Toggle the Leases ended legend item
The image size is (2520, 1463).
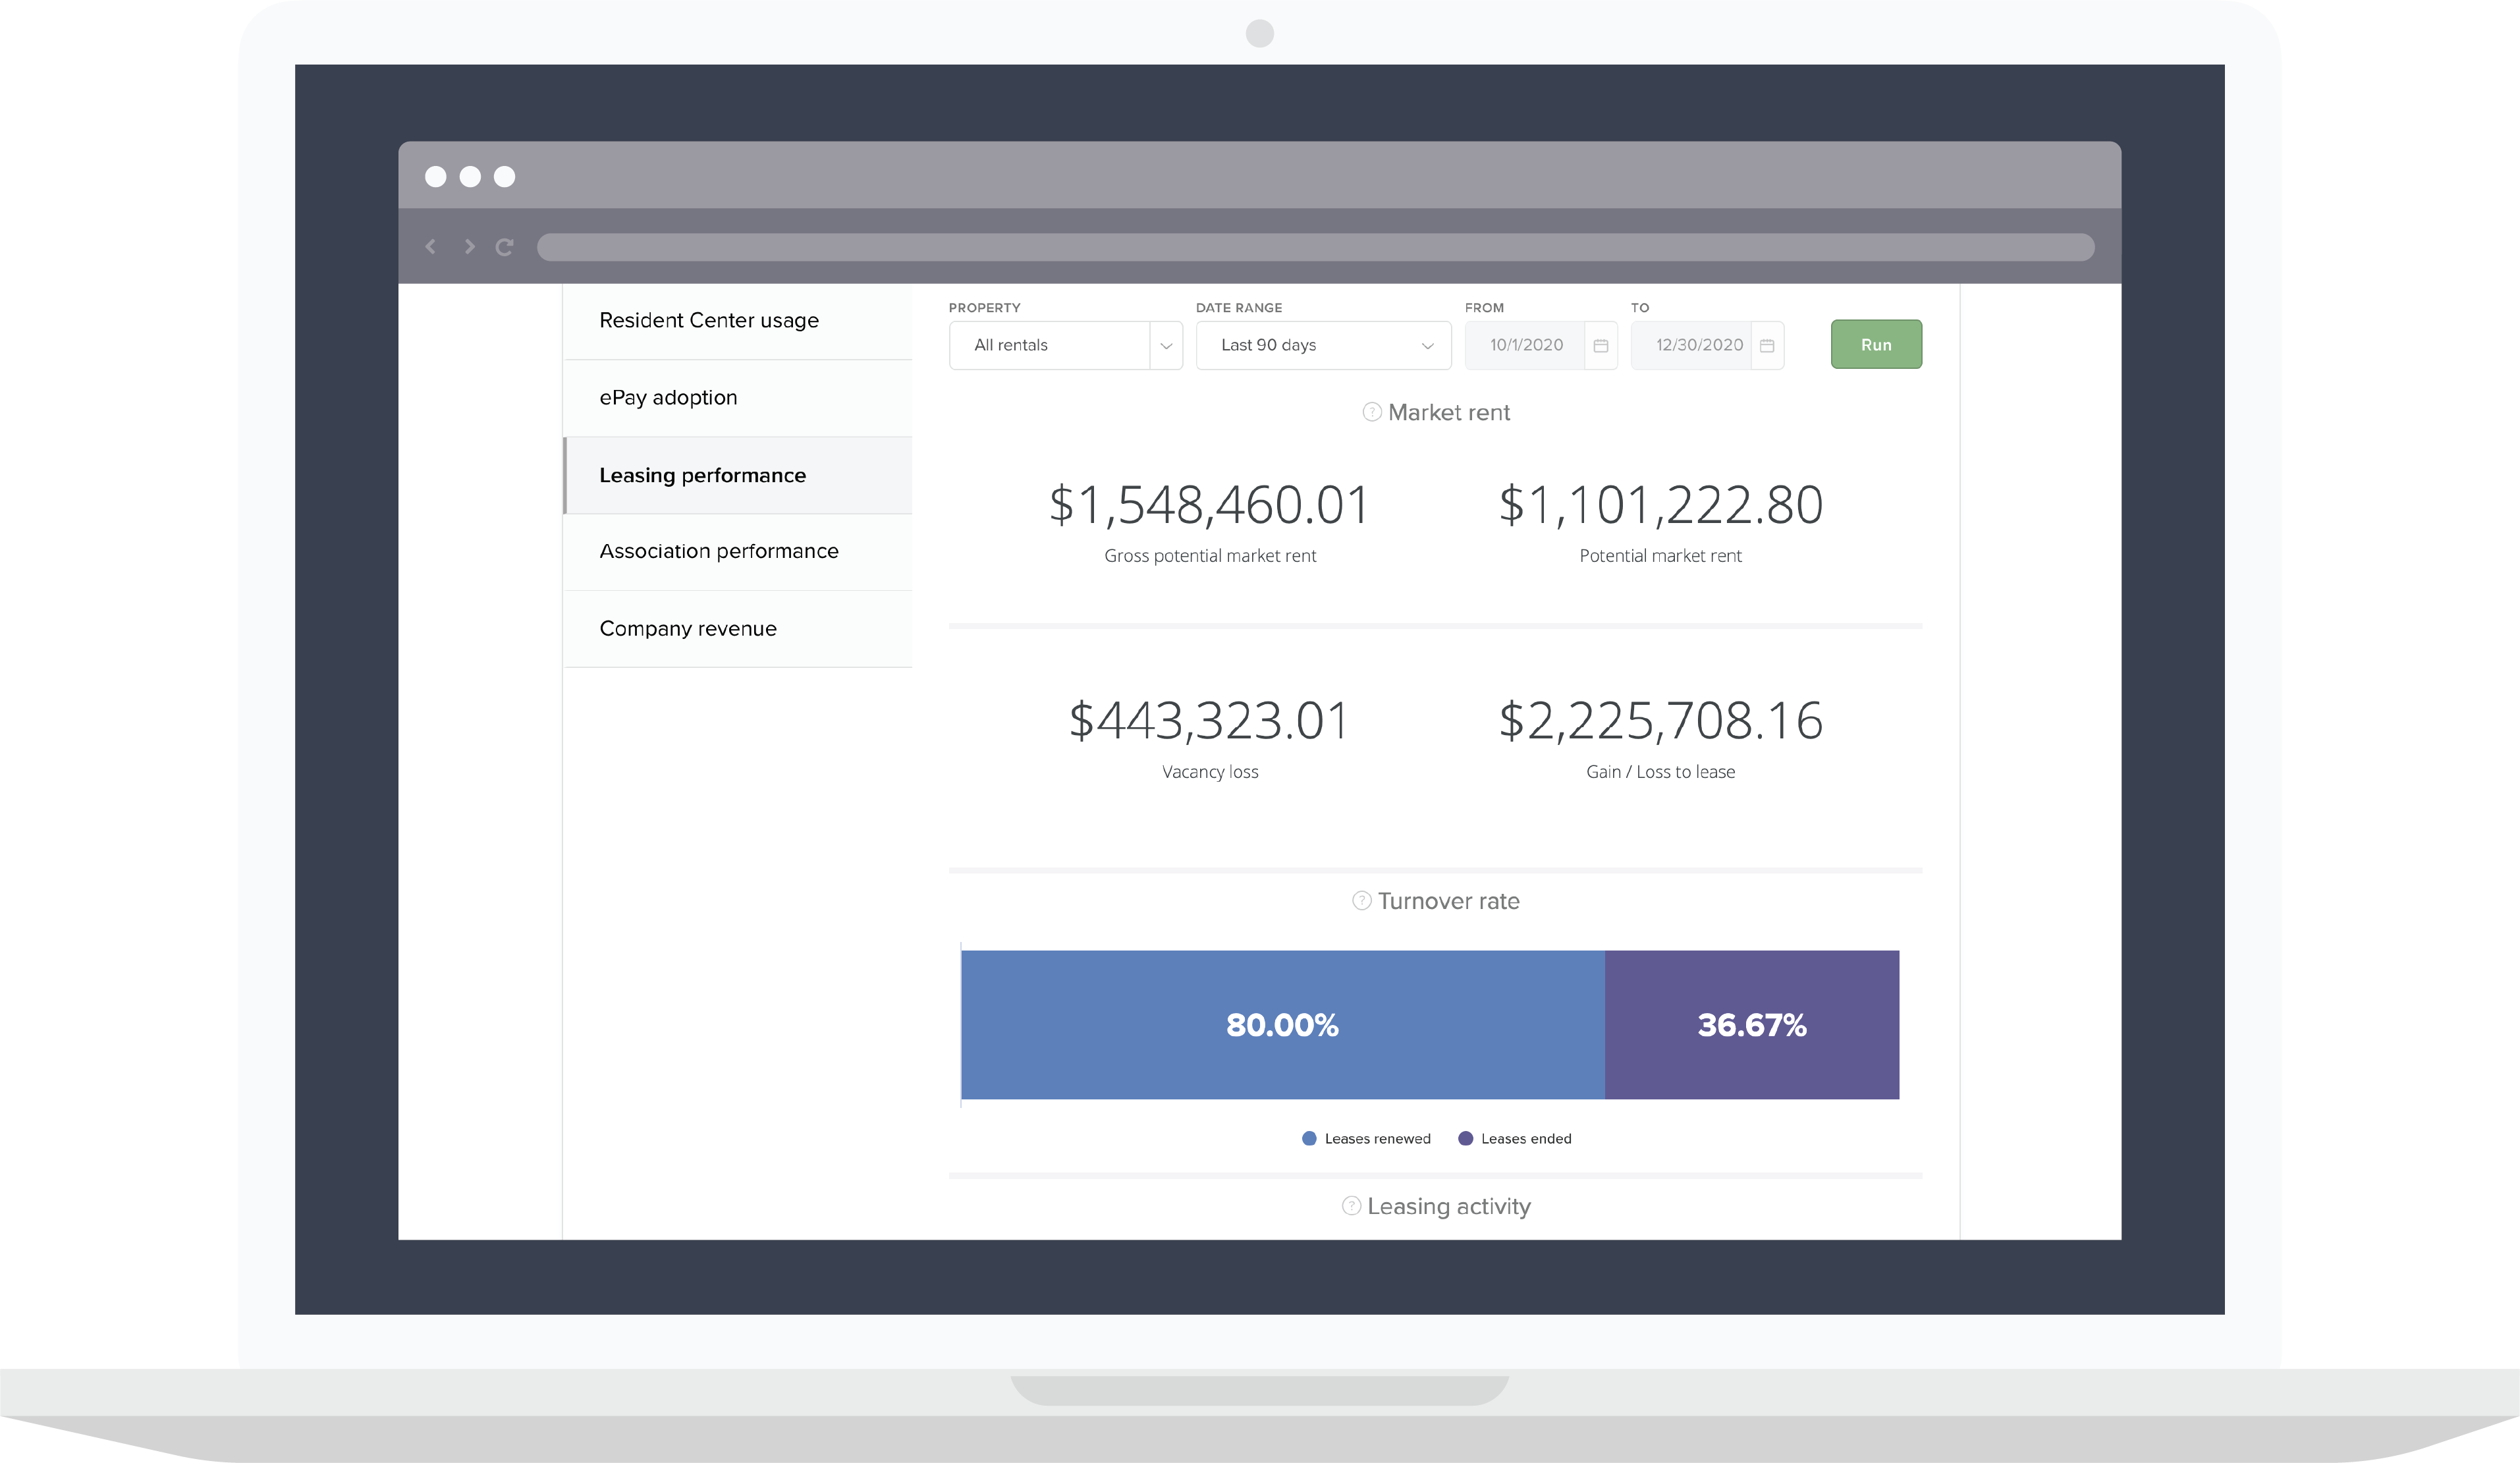[1515, 1138]
